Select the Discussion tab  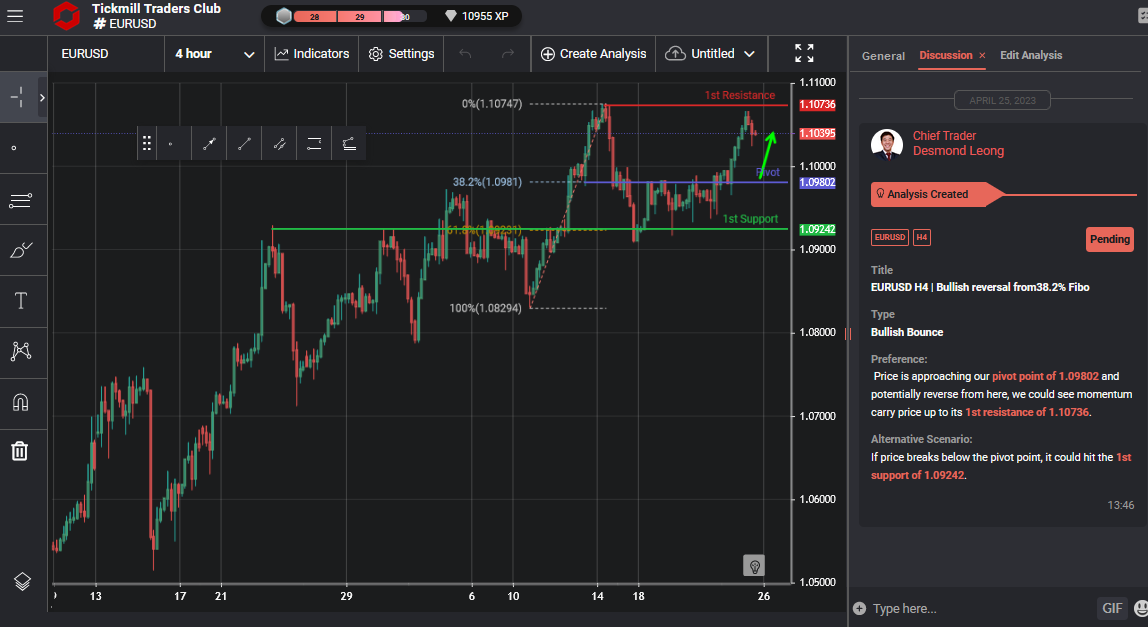coord(946,55)
